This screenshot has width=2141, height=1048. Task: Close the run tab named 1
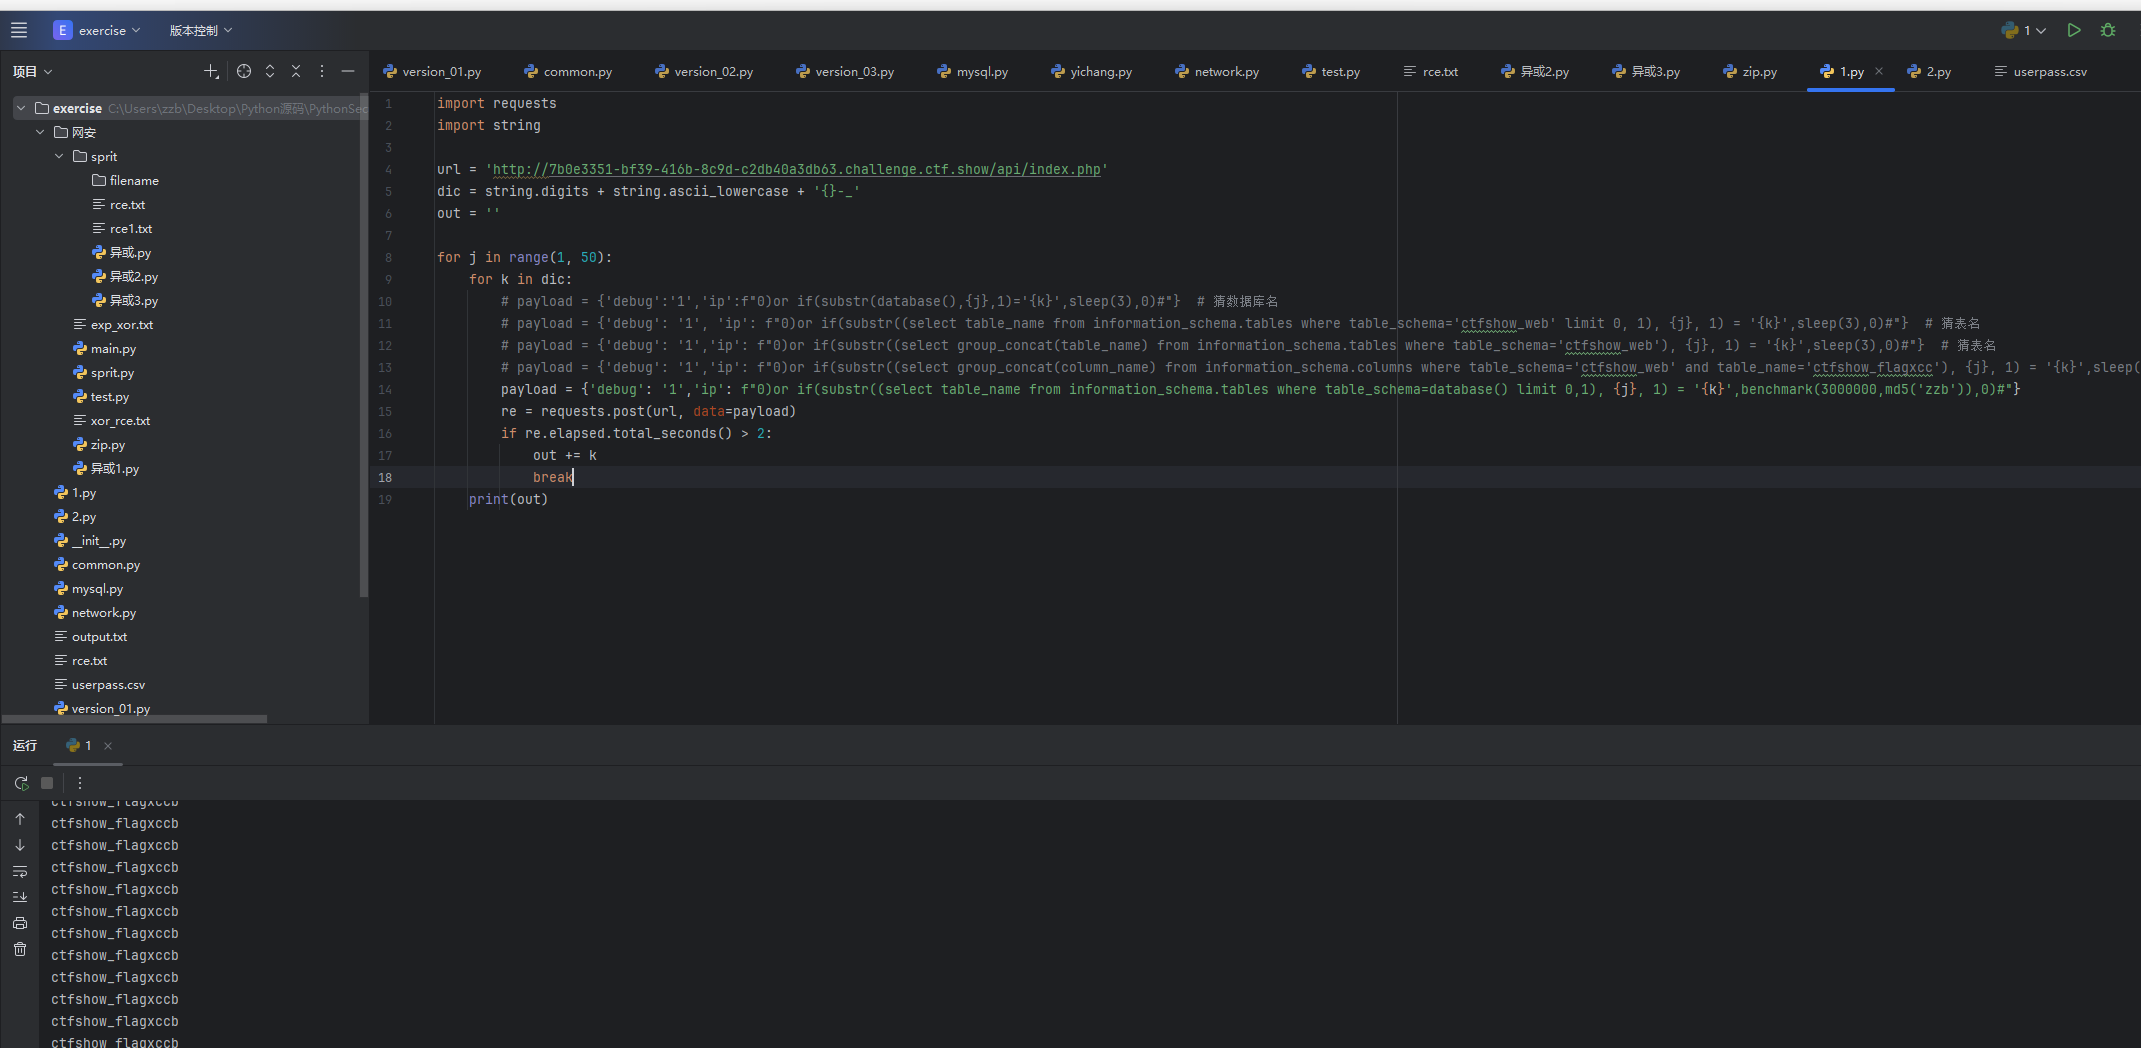[108, 746]
